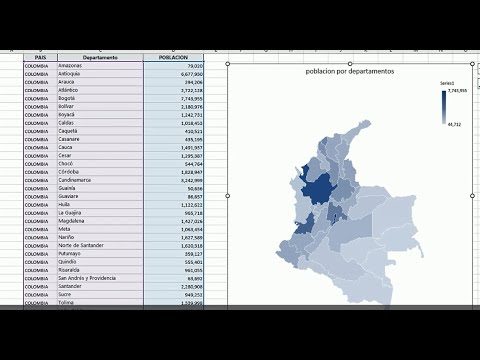Click the top-left corner chart handle
The image size is (480, 360).
(x=228, y=64)
